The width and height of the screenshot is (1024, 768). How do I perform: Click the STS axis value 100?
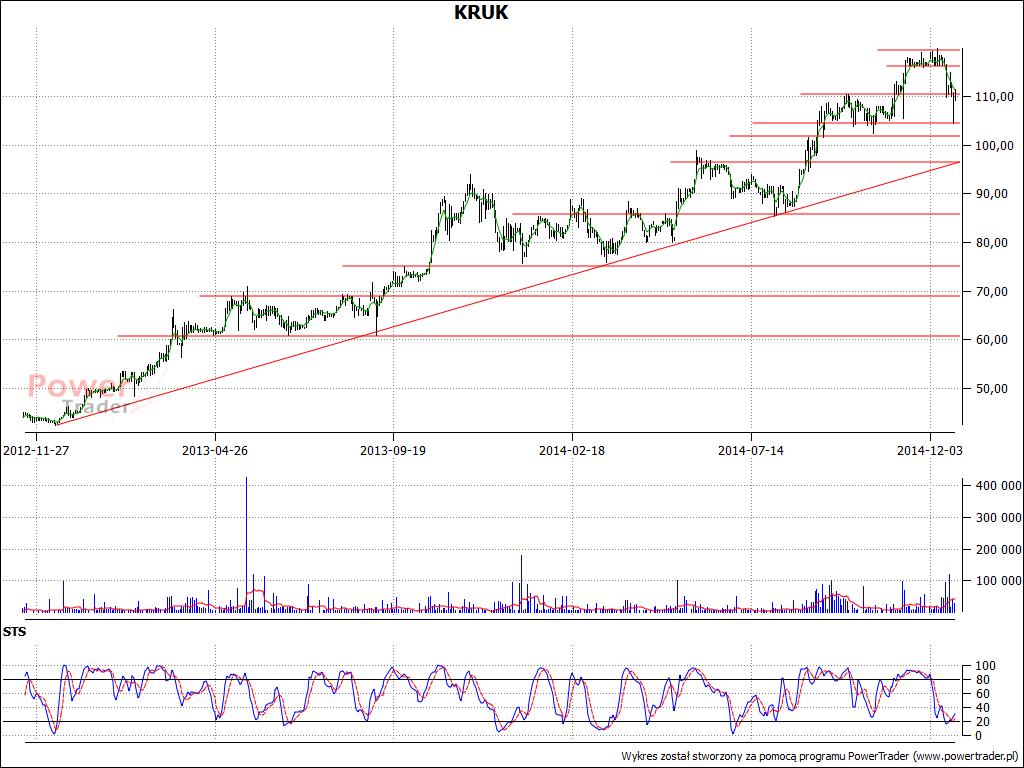click(x=984, y=666)
